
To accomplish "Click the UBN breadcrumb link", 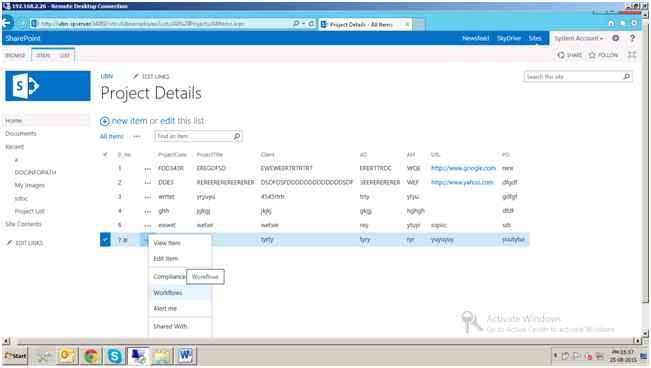I will click(x=107, y=76).
